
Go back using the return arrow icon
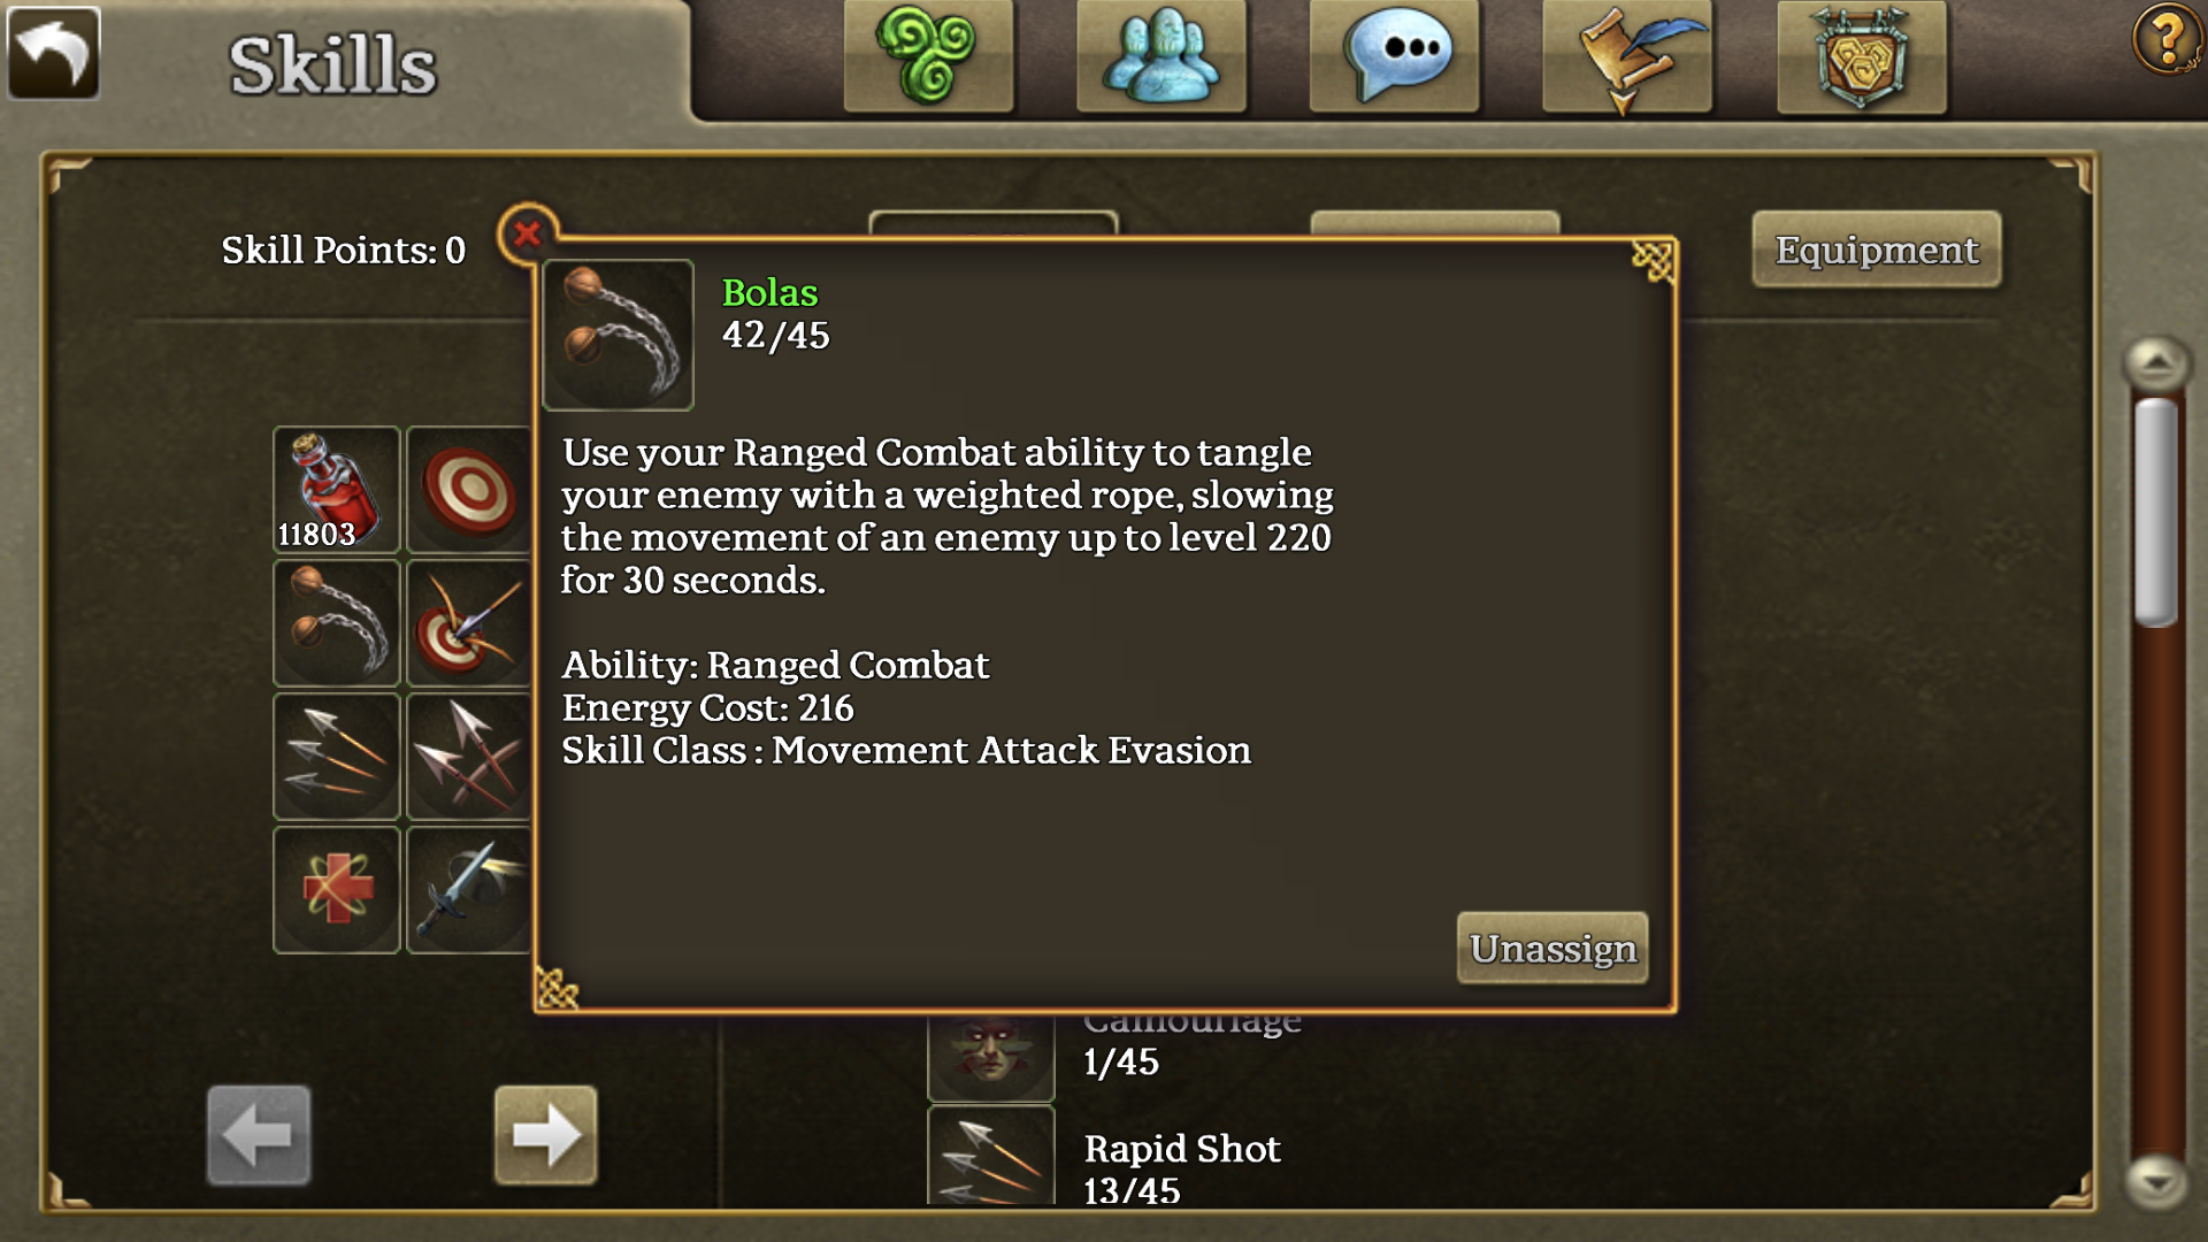click(x=54, y=53)
